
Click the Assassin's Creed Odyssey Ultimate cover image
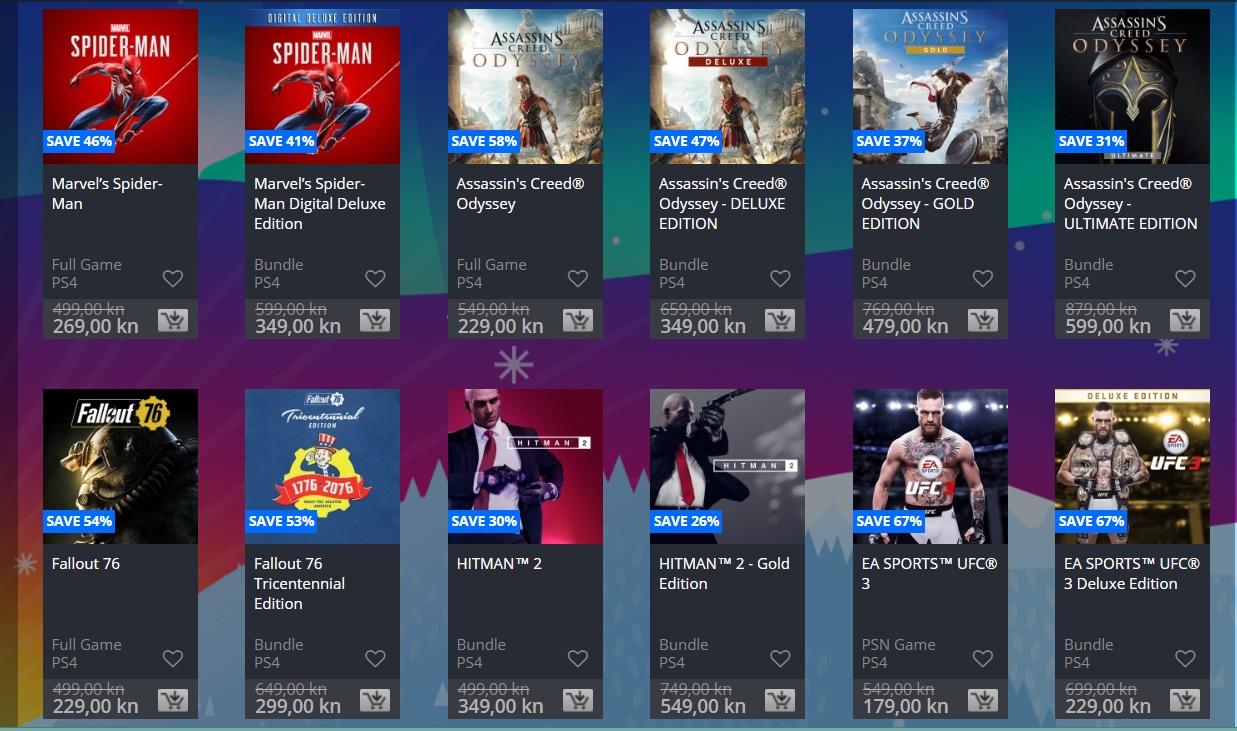pos(1132,87)
